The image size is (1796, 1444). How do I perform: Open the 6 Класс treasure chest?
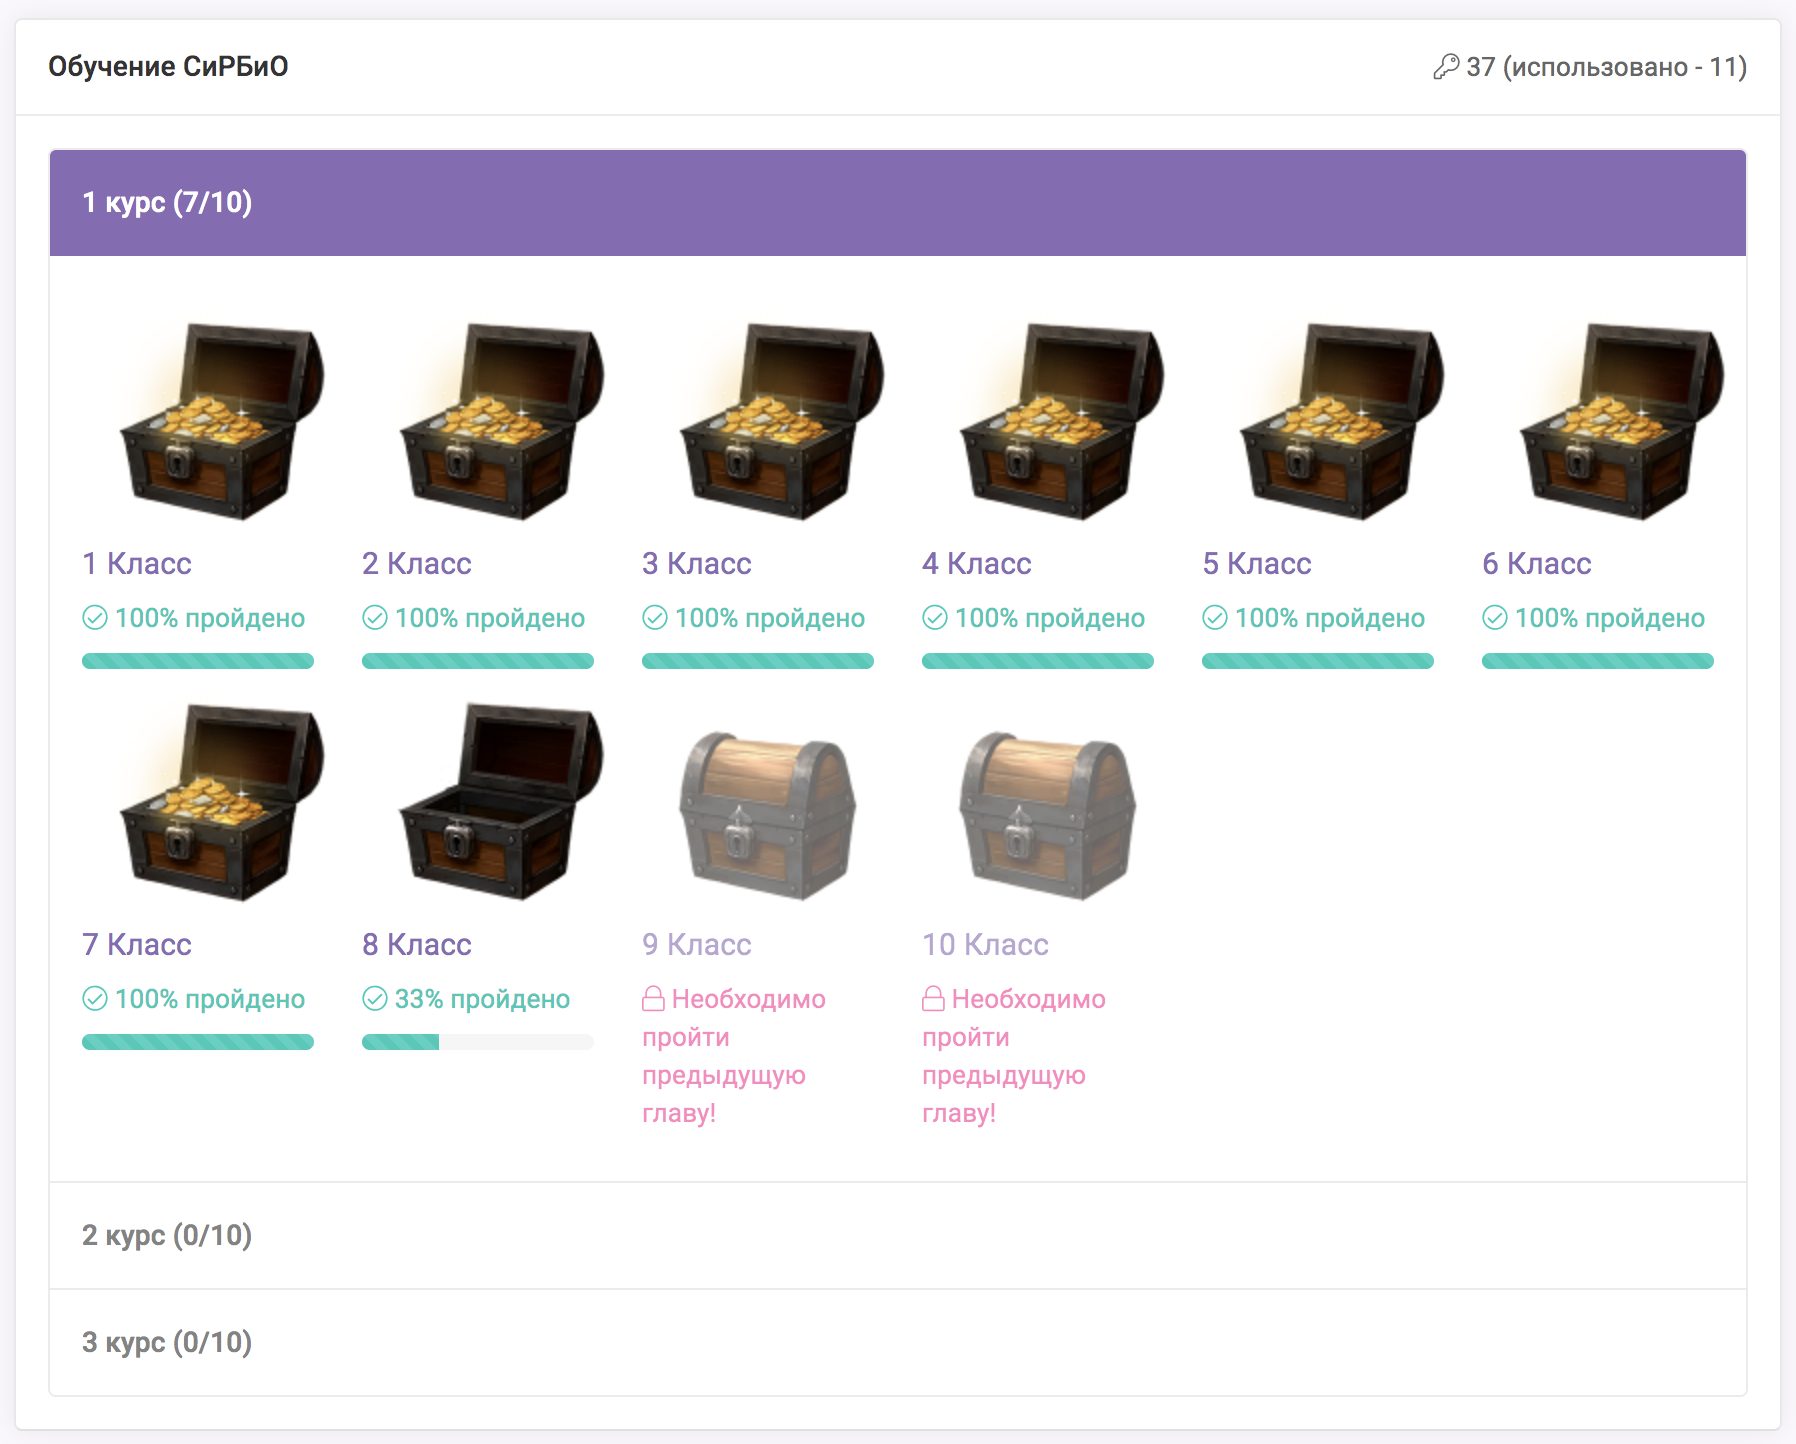1622,421
